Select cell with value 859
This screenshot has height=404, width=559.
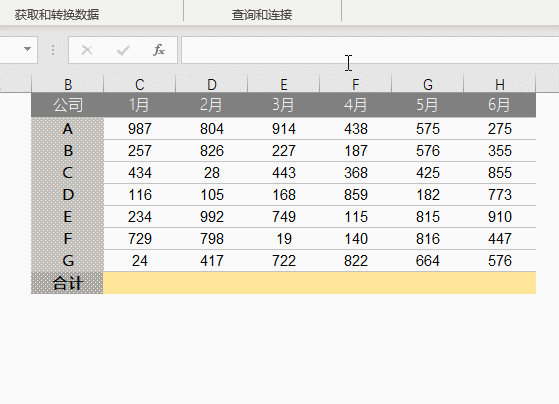[x=356, y=195]
